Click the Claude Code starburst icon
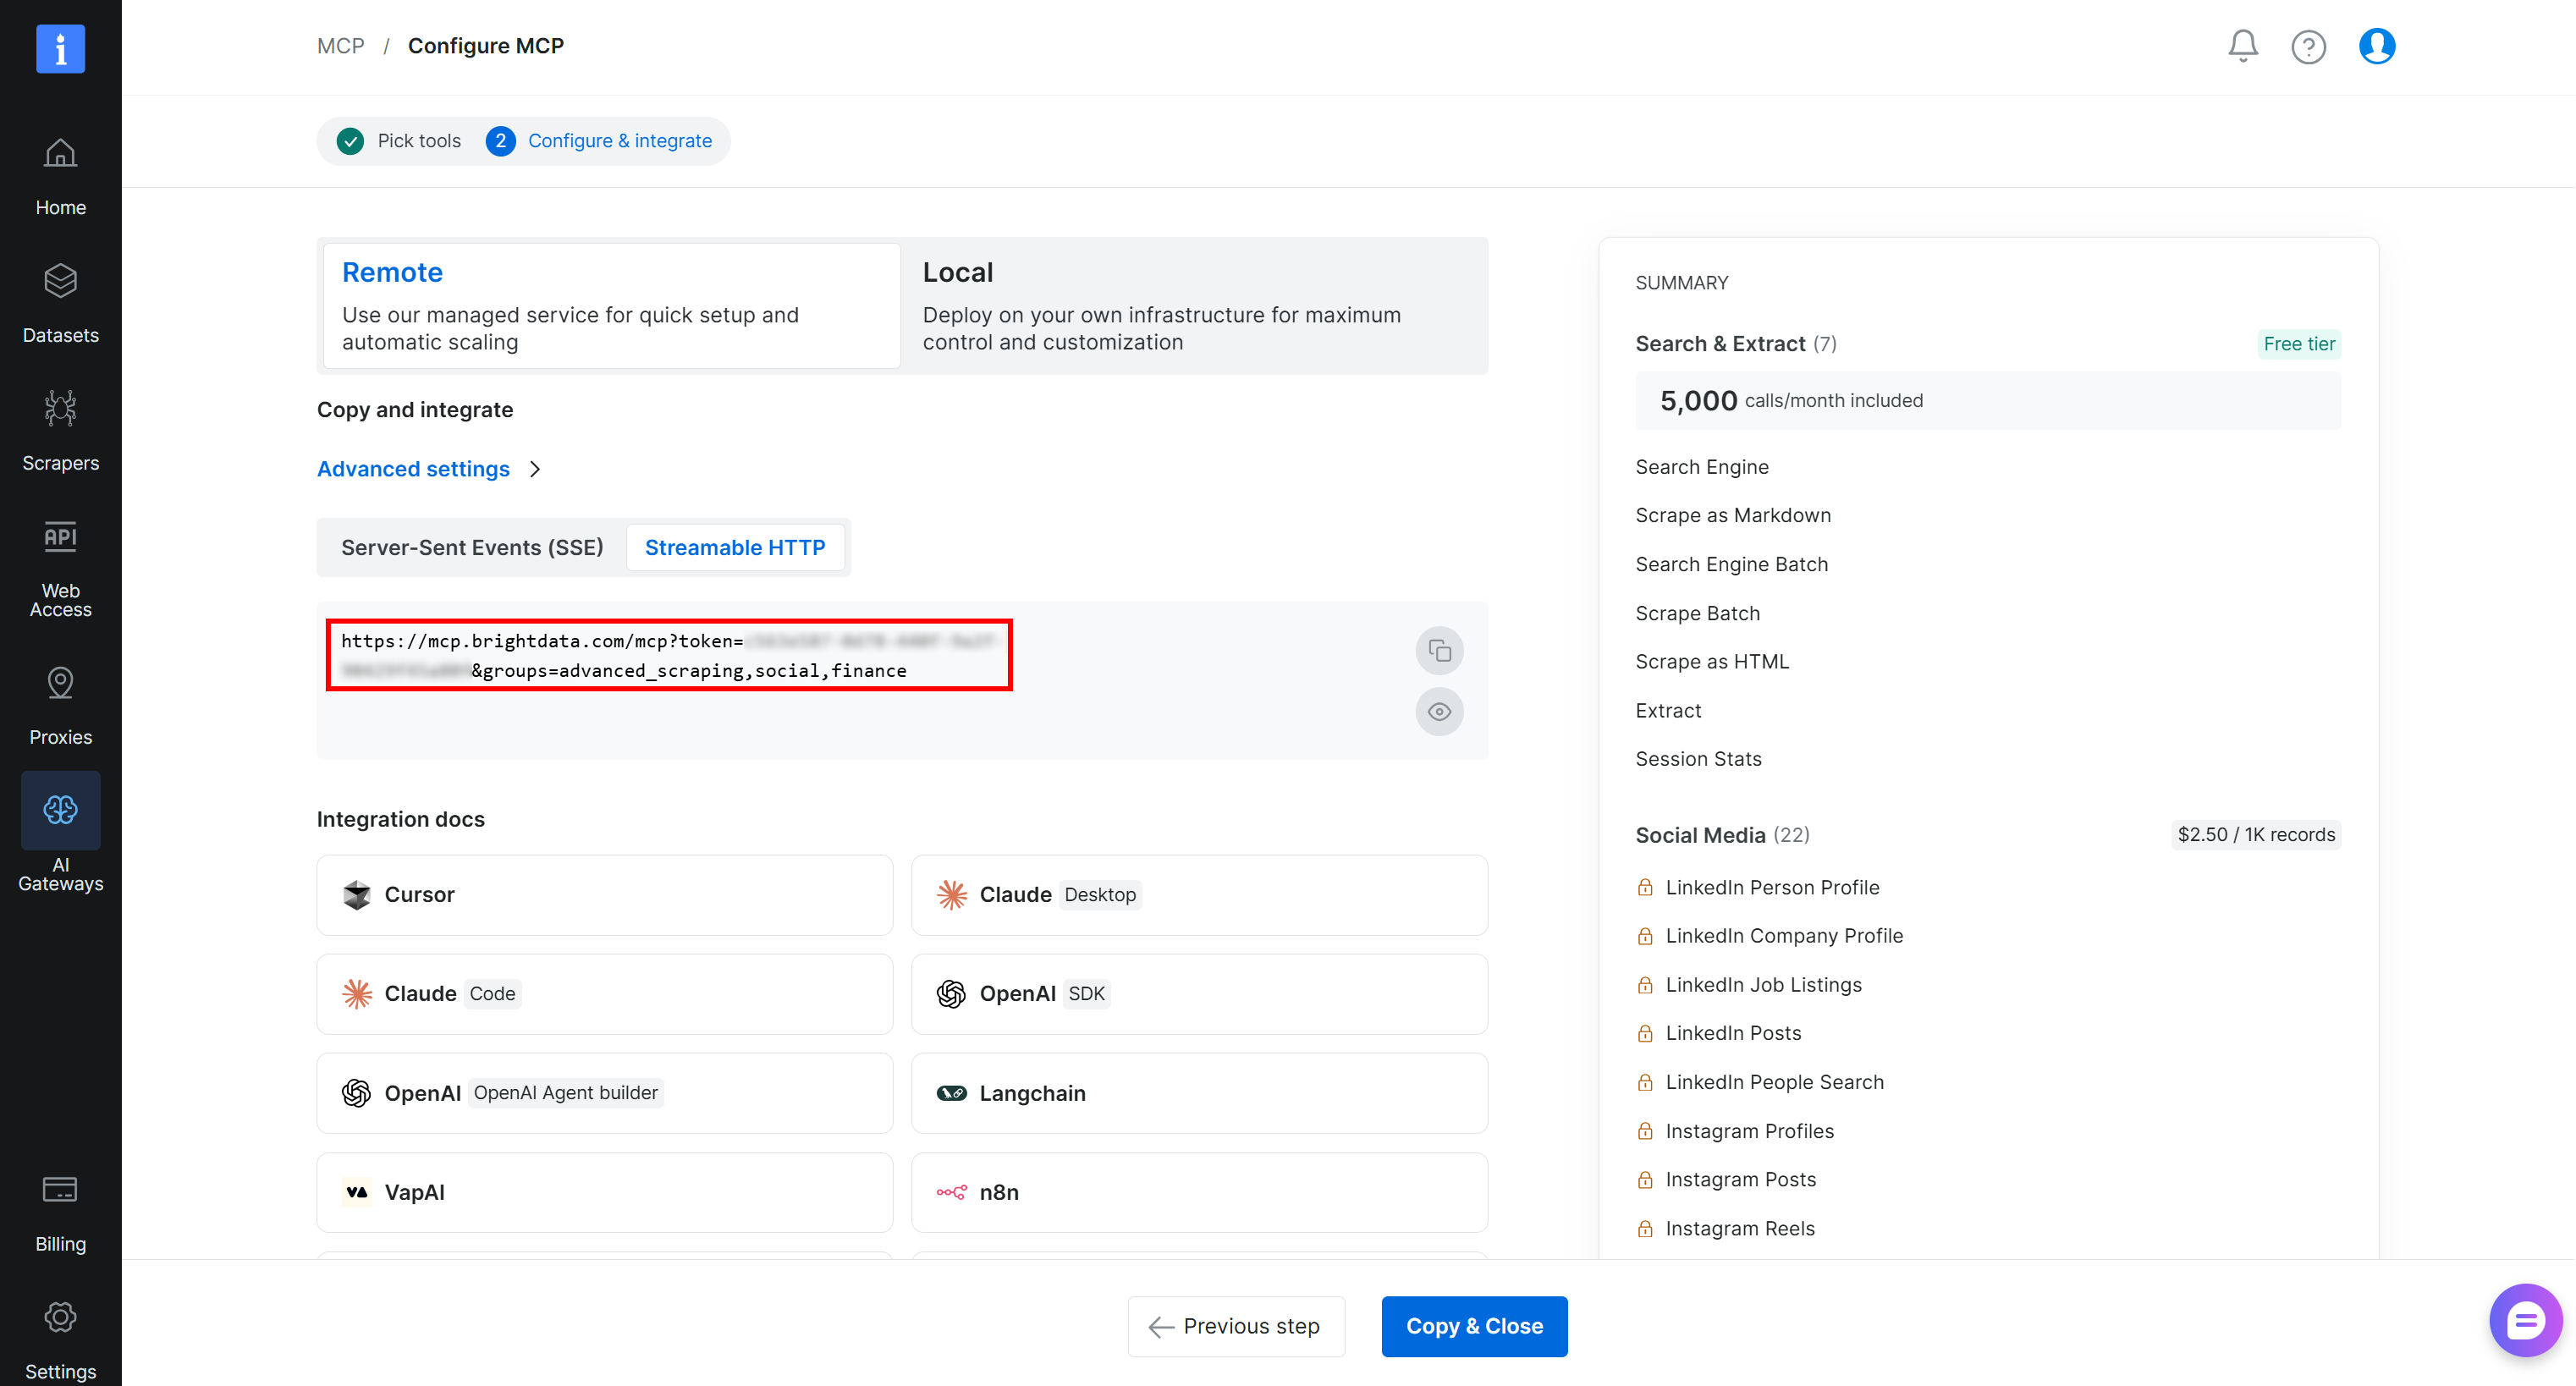This screenshot has width=2576, height=1386. (356, 994)
